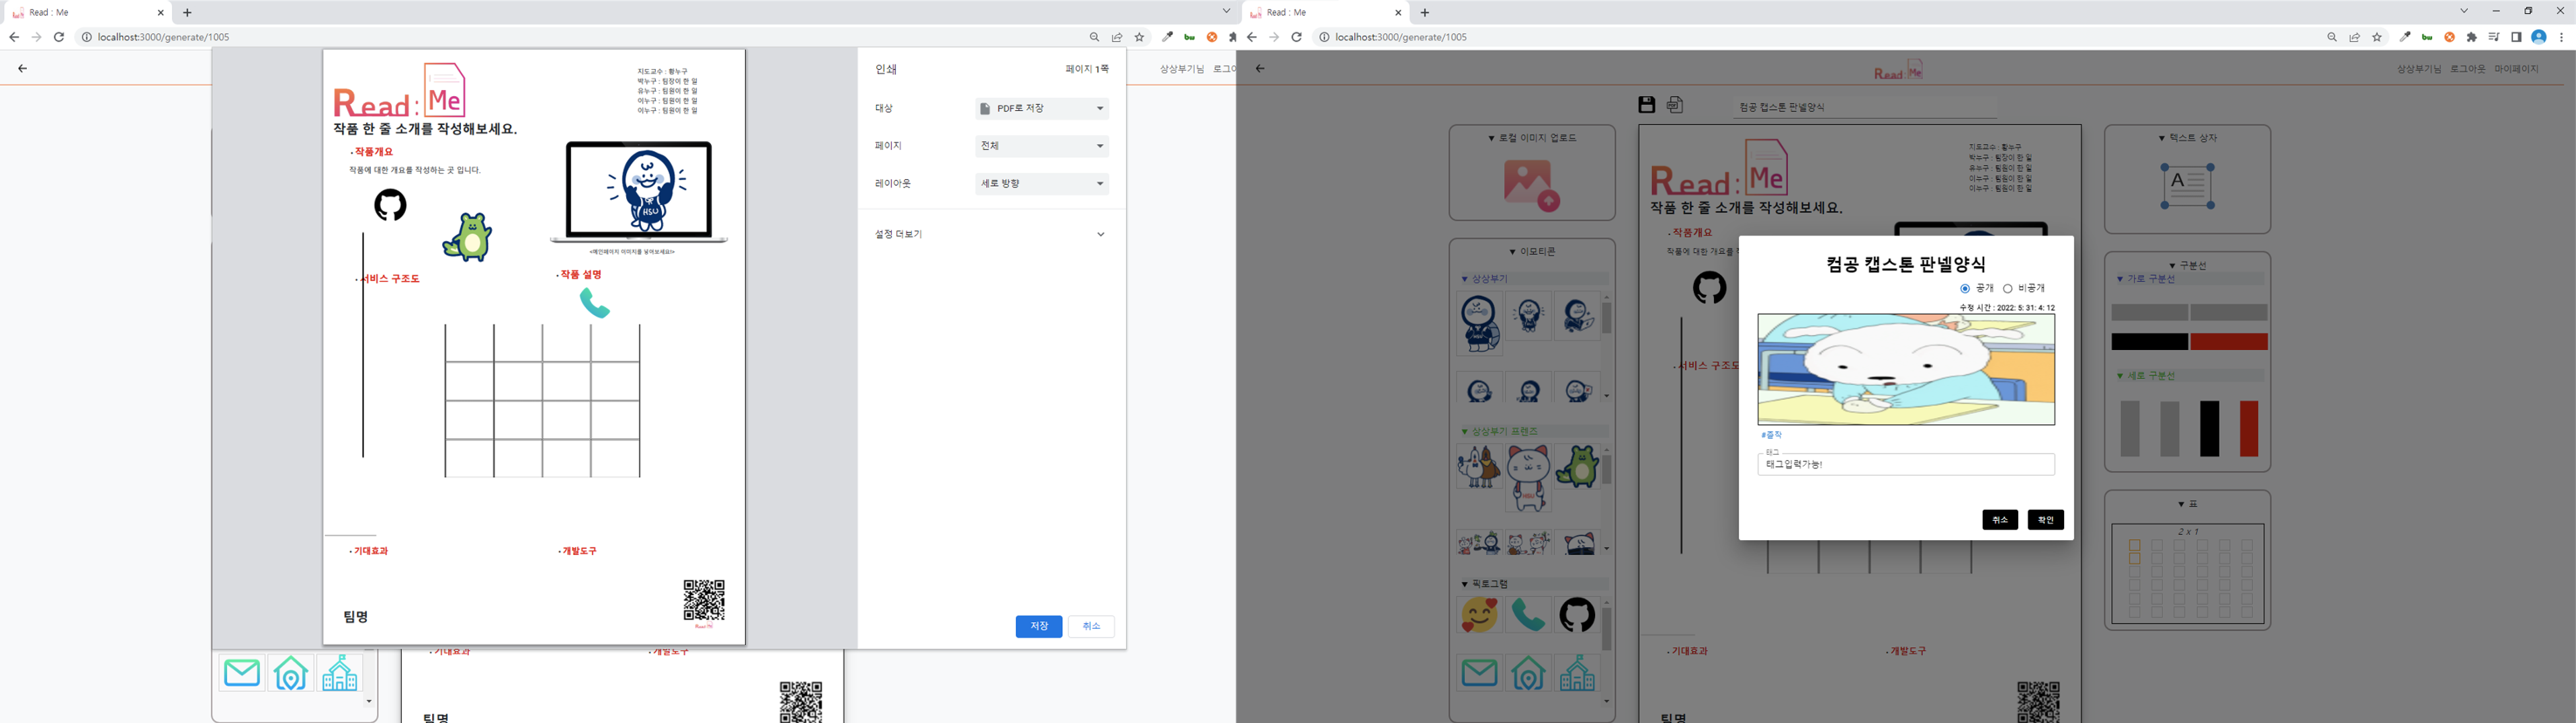Click 취소 in the print dialog

pyautogui.click(x=1091, y=626)
